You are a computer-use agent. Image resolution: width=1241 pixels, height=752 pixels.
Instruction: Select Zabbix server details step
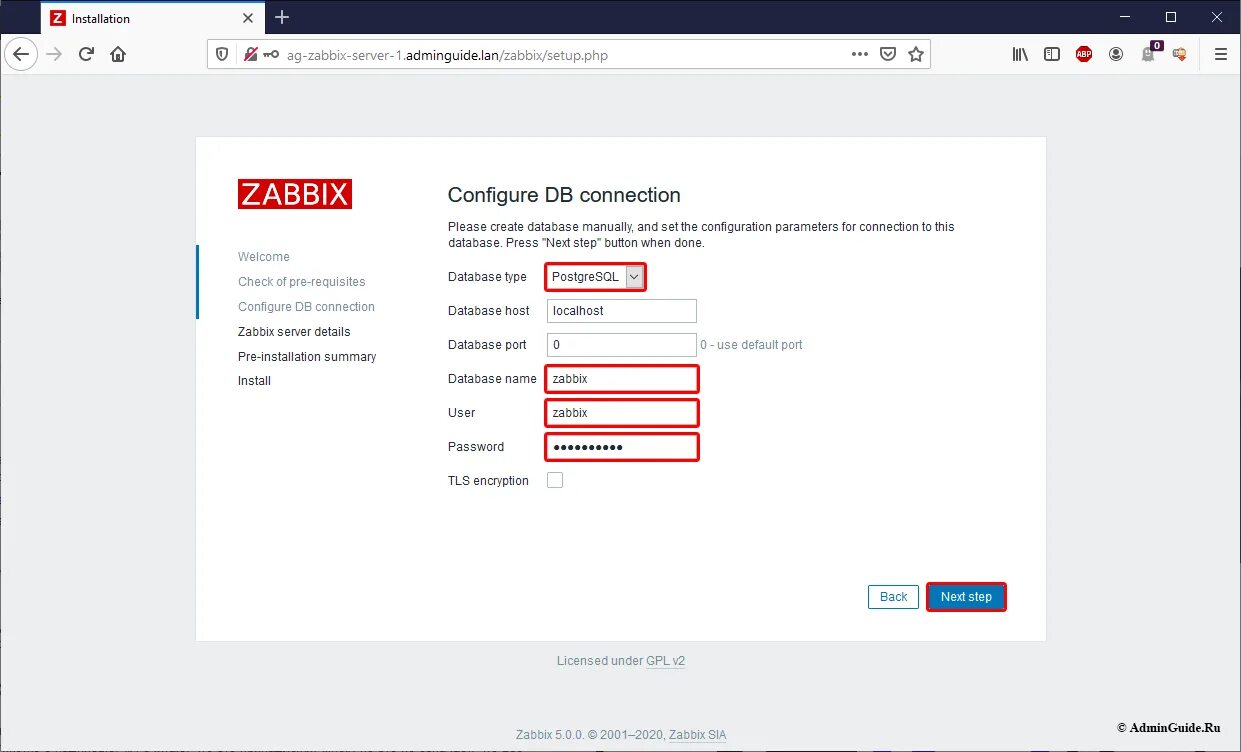click(294, 332)
